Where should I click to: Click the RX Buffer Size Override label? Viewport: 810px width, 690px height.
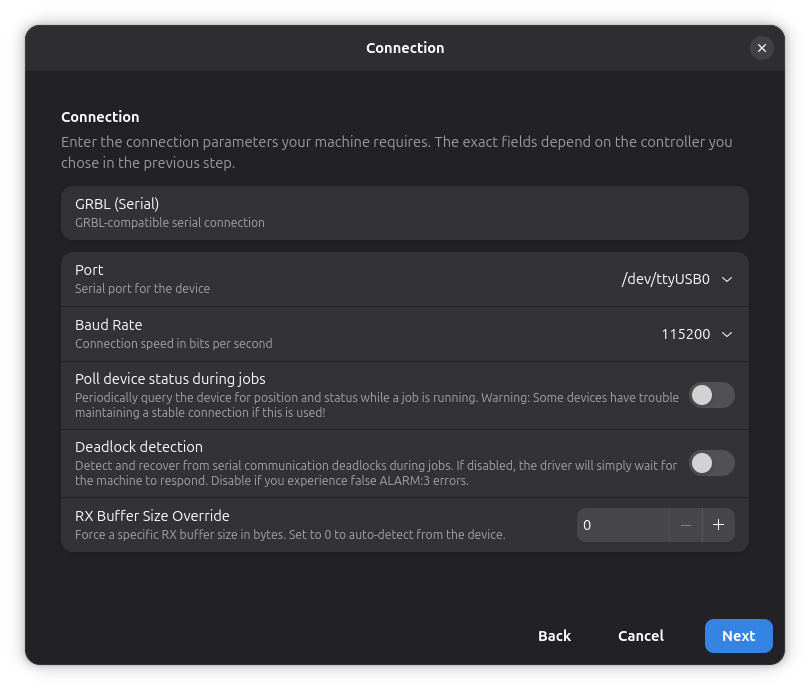(152, 516)
